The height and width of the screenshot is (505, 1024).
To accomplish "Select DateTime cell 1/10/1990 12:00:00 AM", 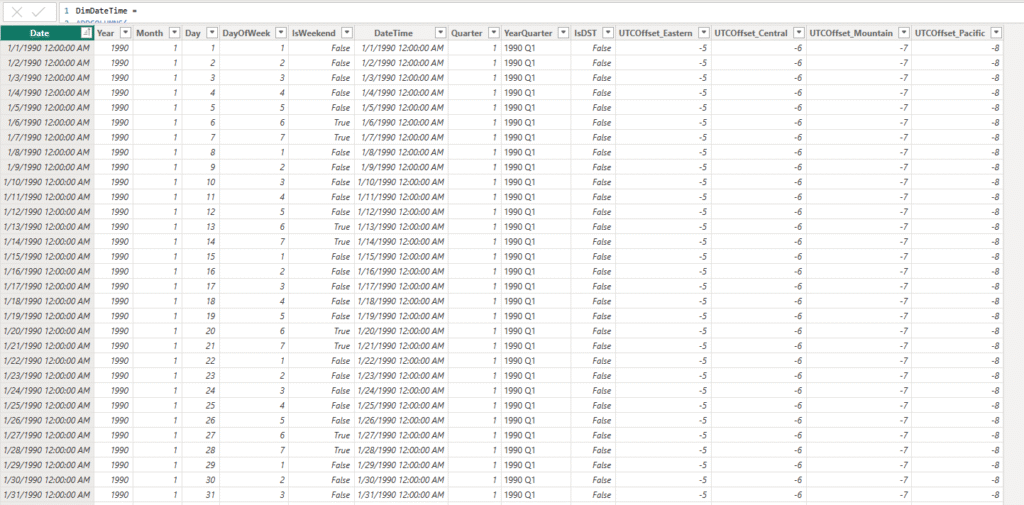I will pyautogui.click(x=401, y=182).
